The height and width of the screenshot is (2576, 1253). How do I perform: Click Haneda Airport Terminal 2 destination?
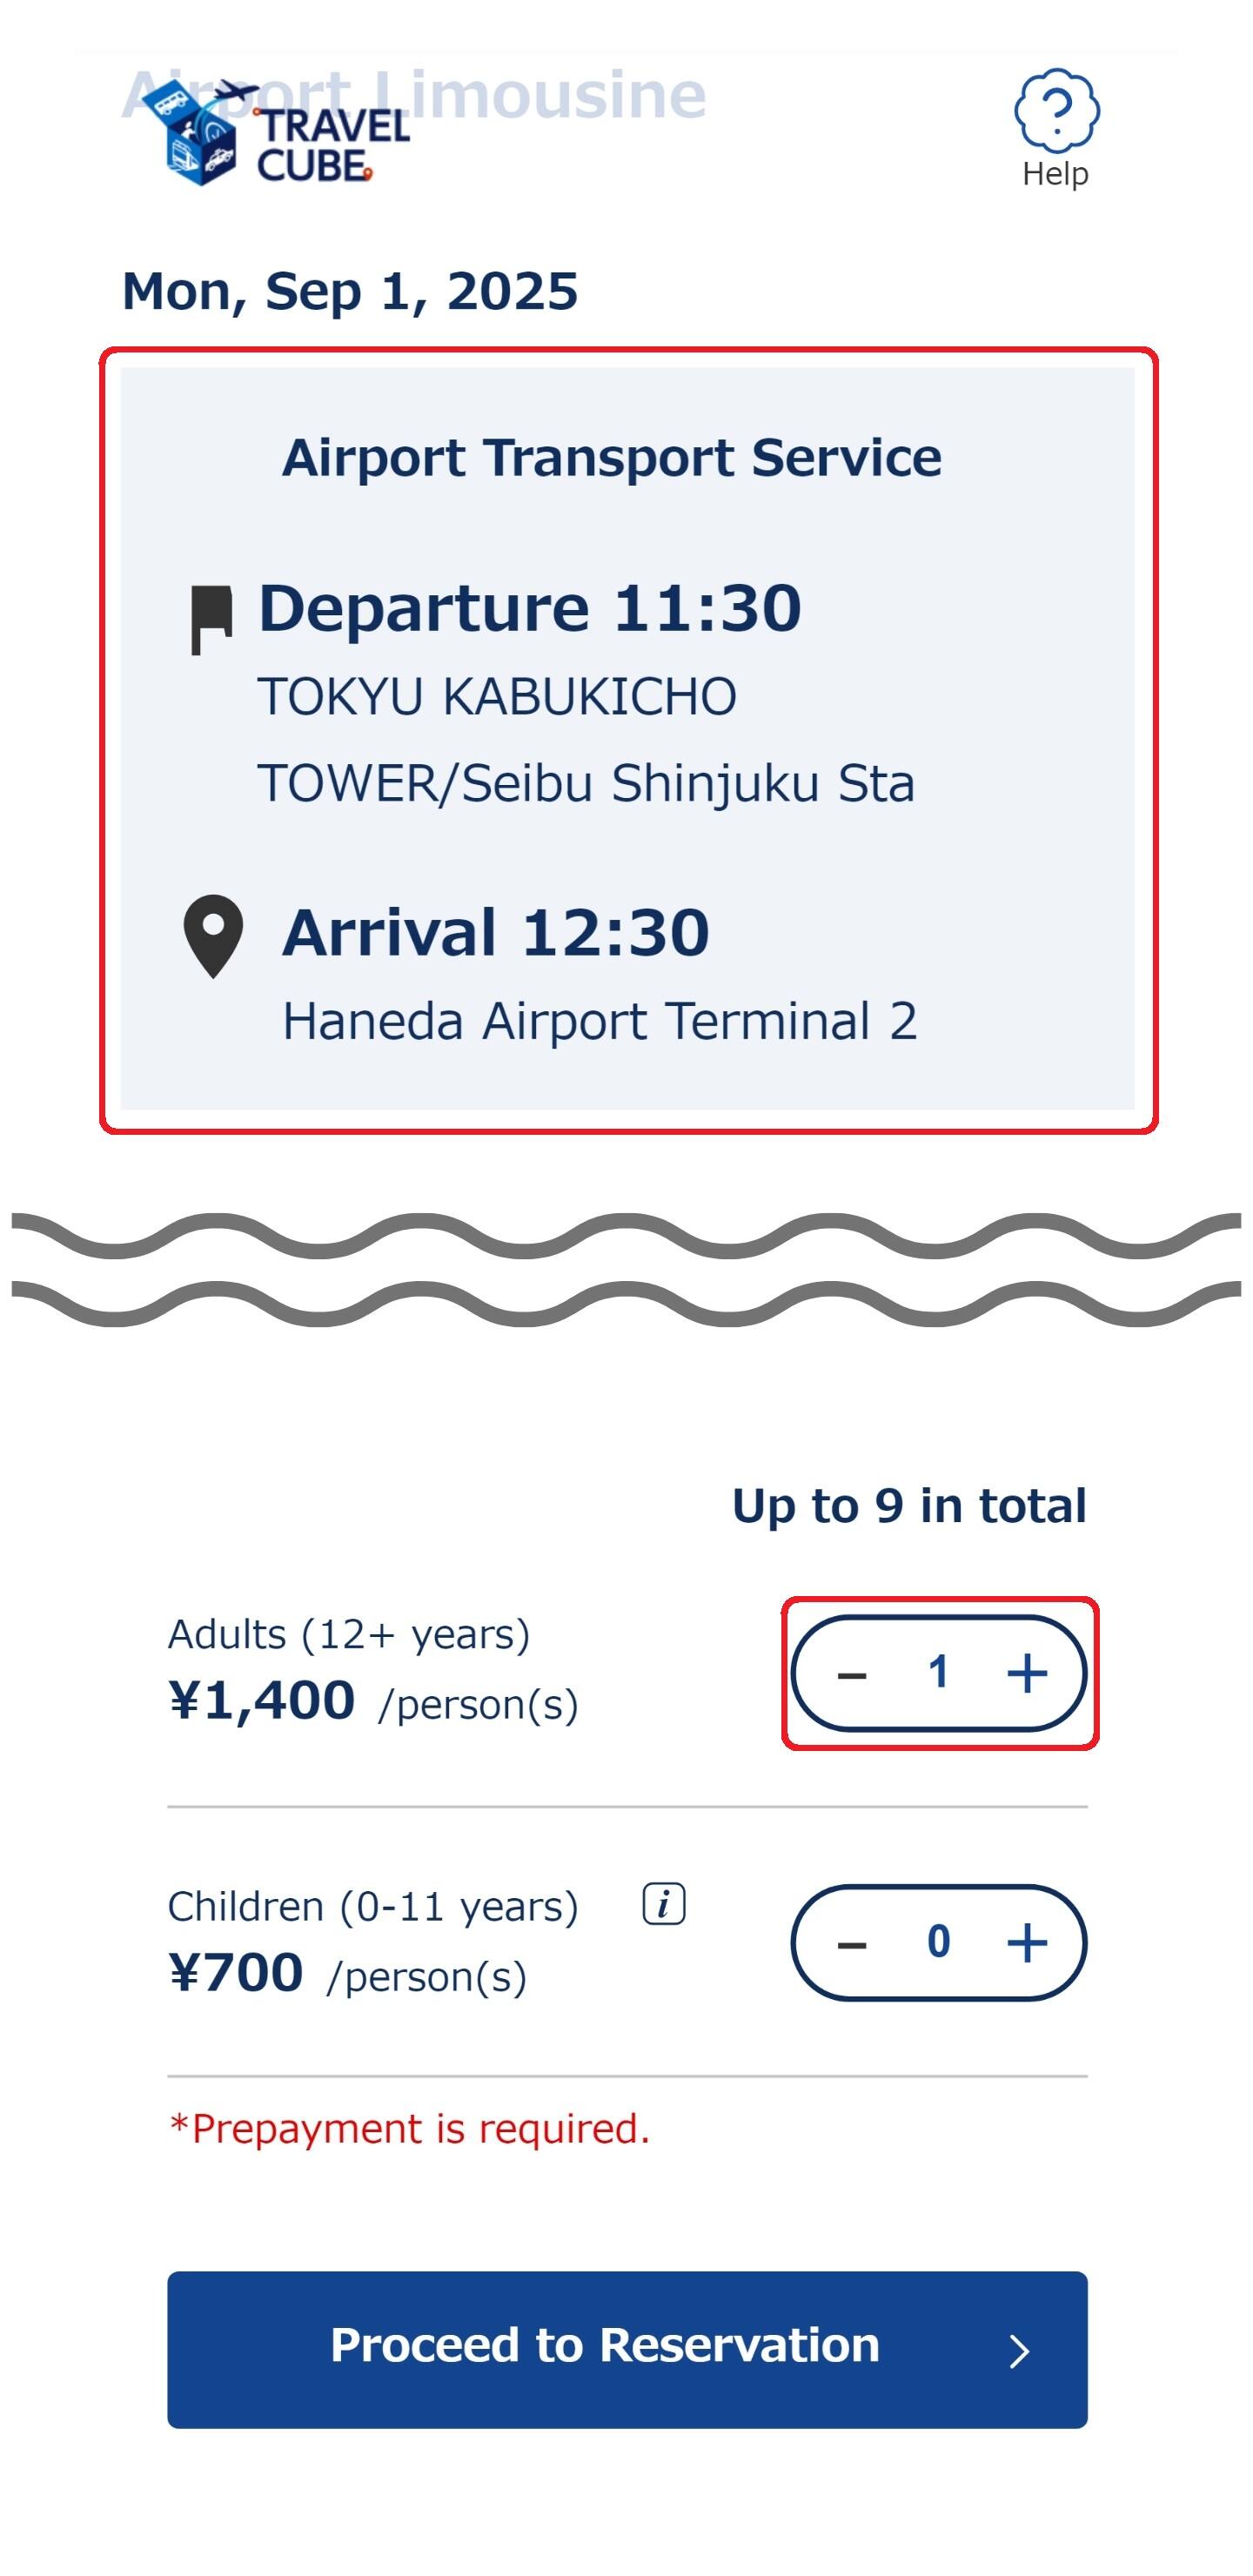[599, 1021]
